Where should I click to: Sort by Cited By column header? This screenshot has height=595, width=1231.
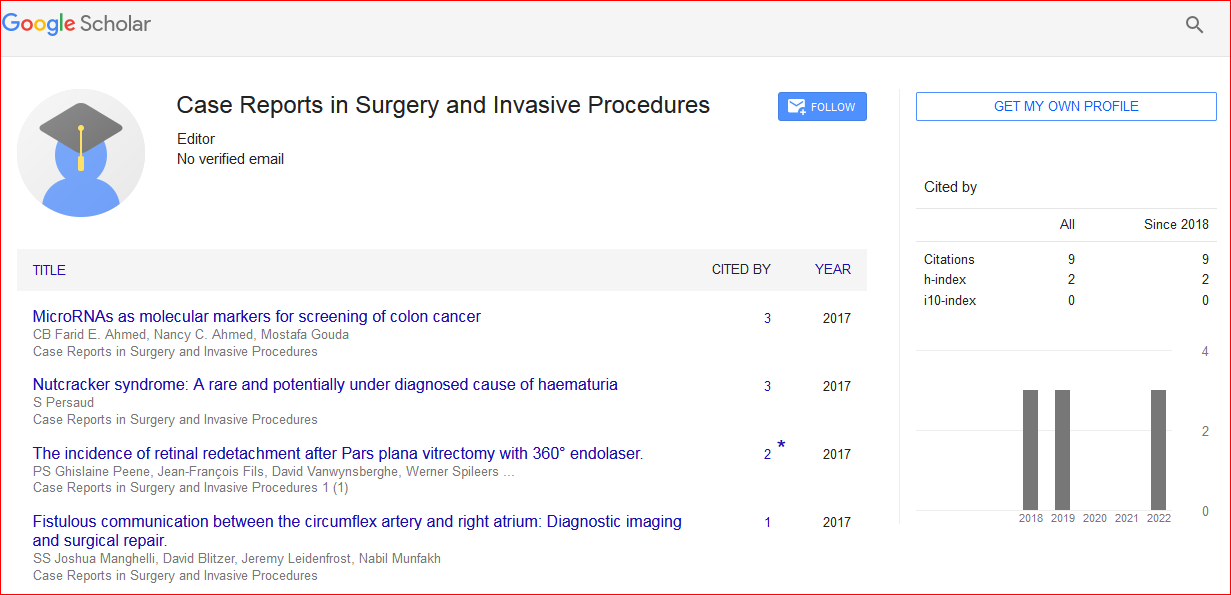point(740,269)
